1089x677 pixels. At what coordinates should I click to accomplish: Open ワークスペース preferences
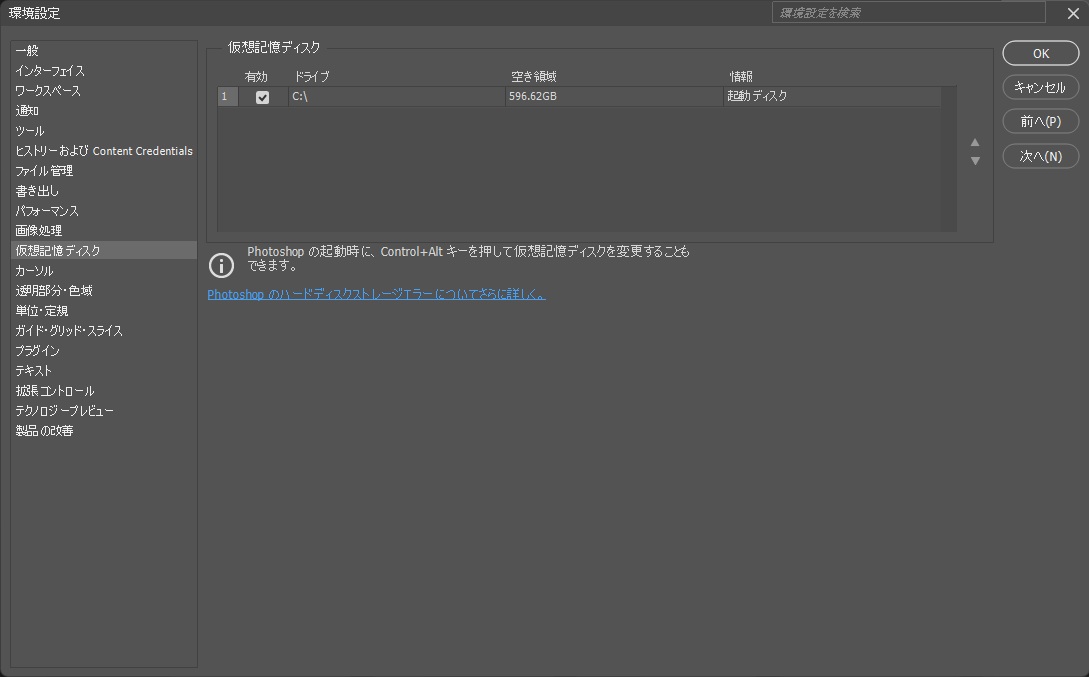click(104, 91)
